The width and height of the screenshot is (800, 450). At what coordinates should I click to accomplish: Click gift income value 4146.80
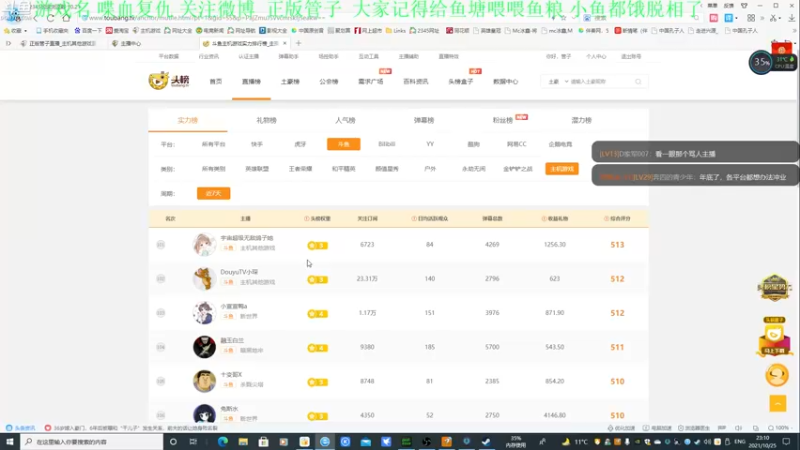pyautogui.click(x=555, y=415)
